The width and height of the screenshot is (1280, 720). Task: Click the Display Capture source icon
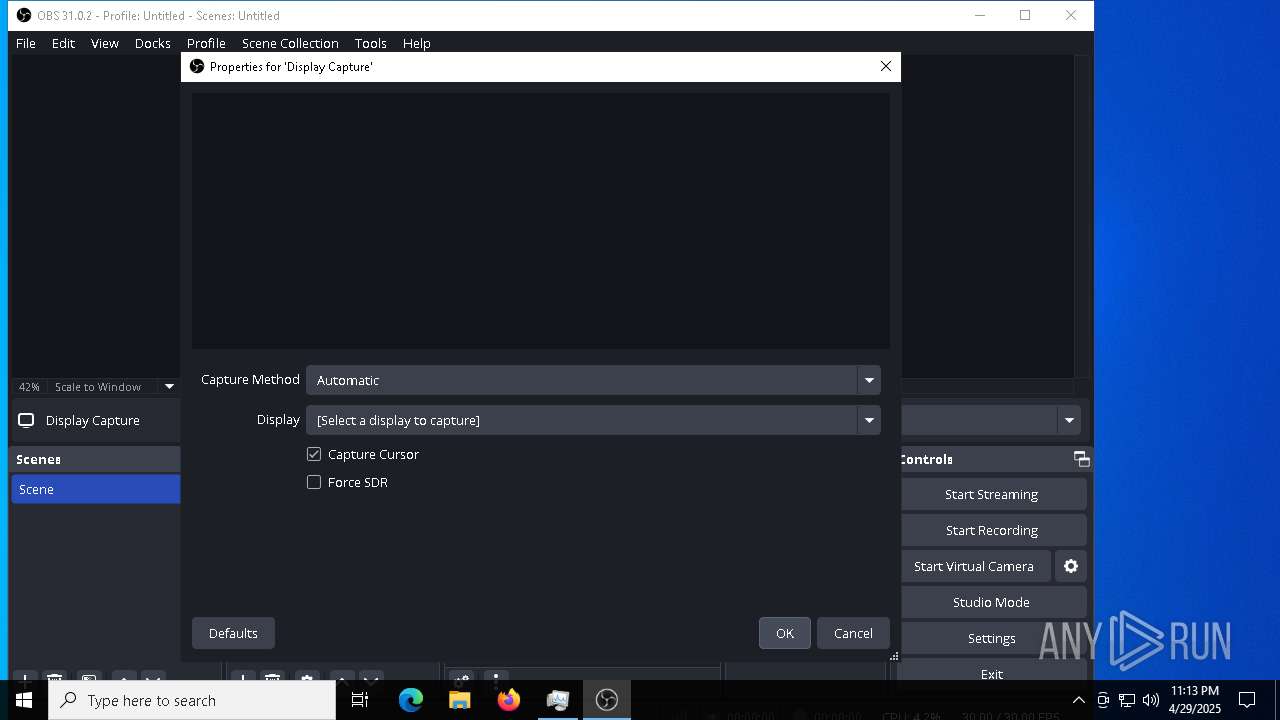coord(26,420)
